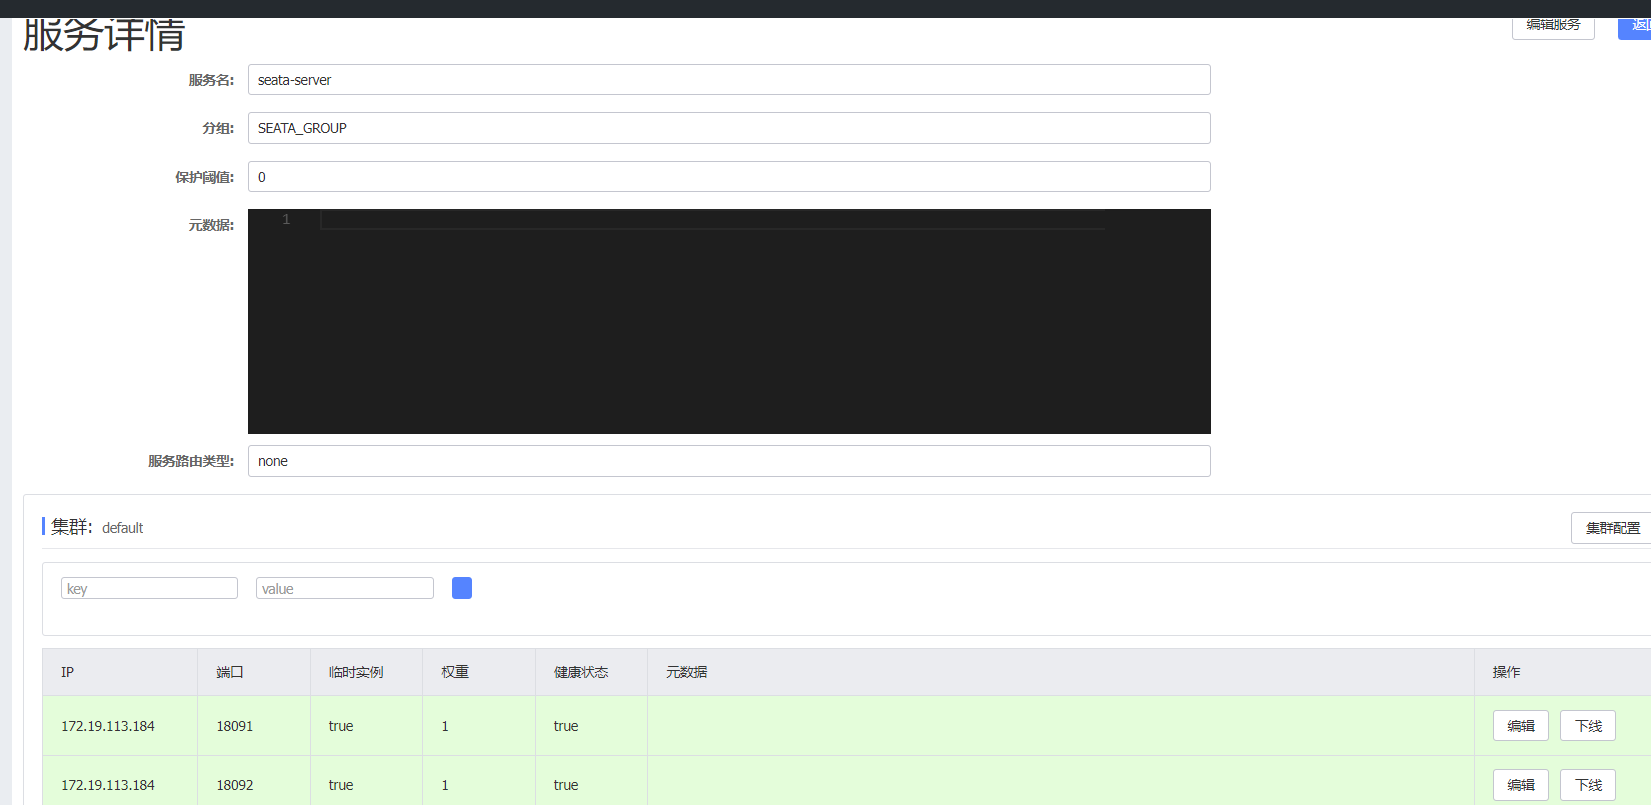Click the 服务名 field showing seata-server
The image size is (1651, 805).
[x=729, y=80]
